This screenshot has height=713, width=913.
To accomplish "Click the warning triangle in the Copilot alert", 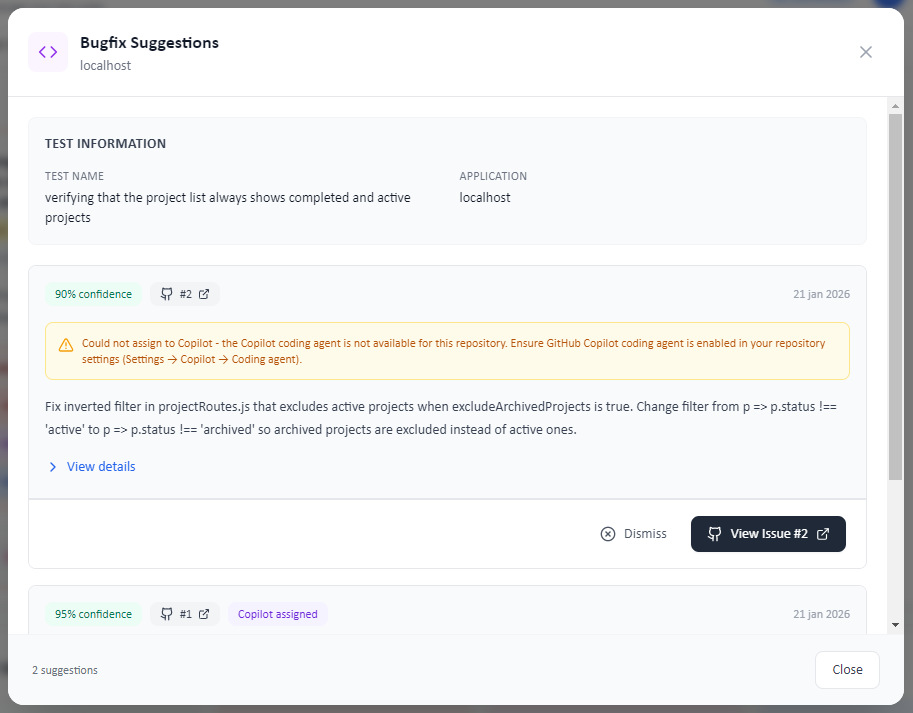I will click(x=66, y=345).
